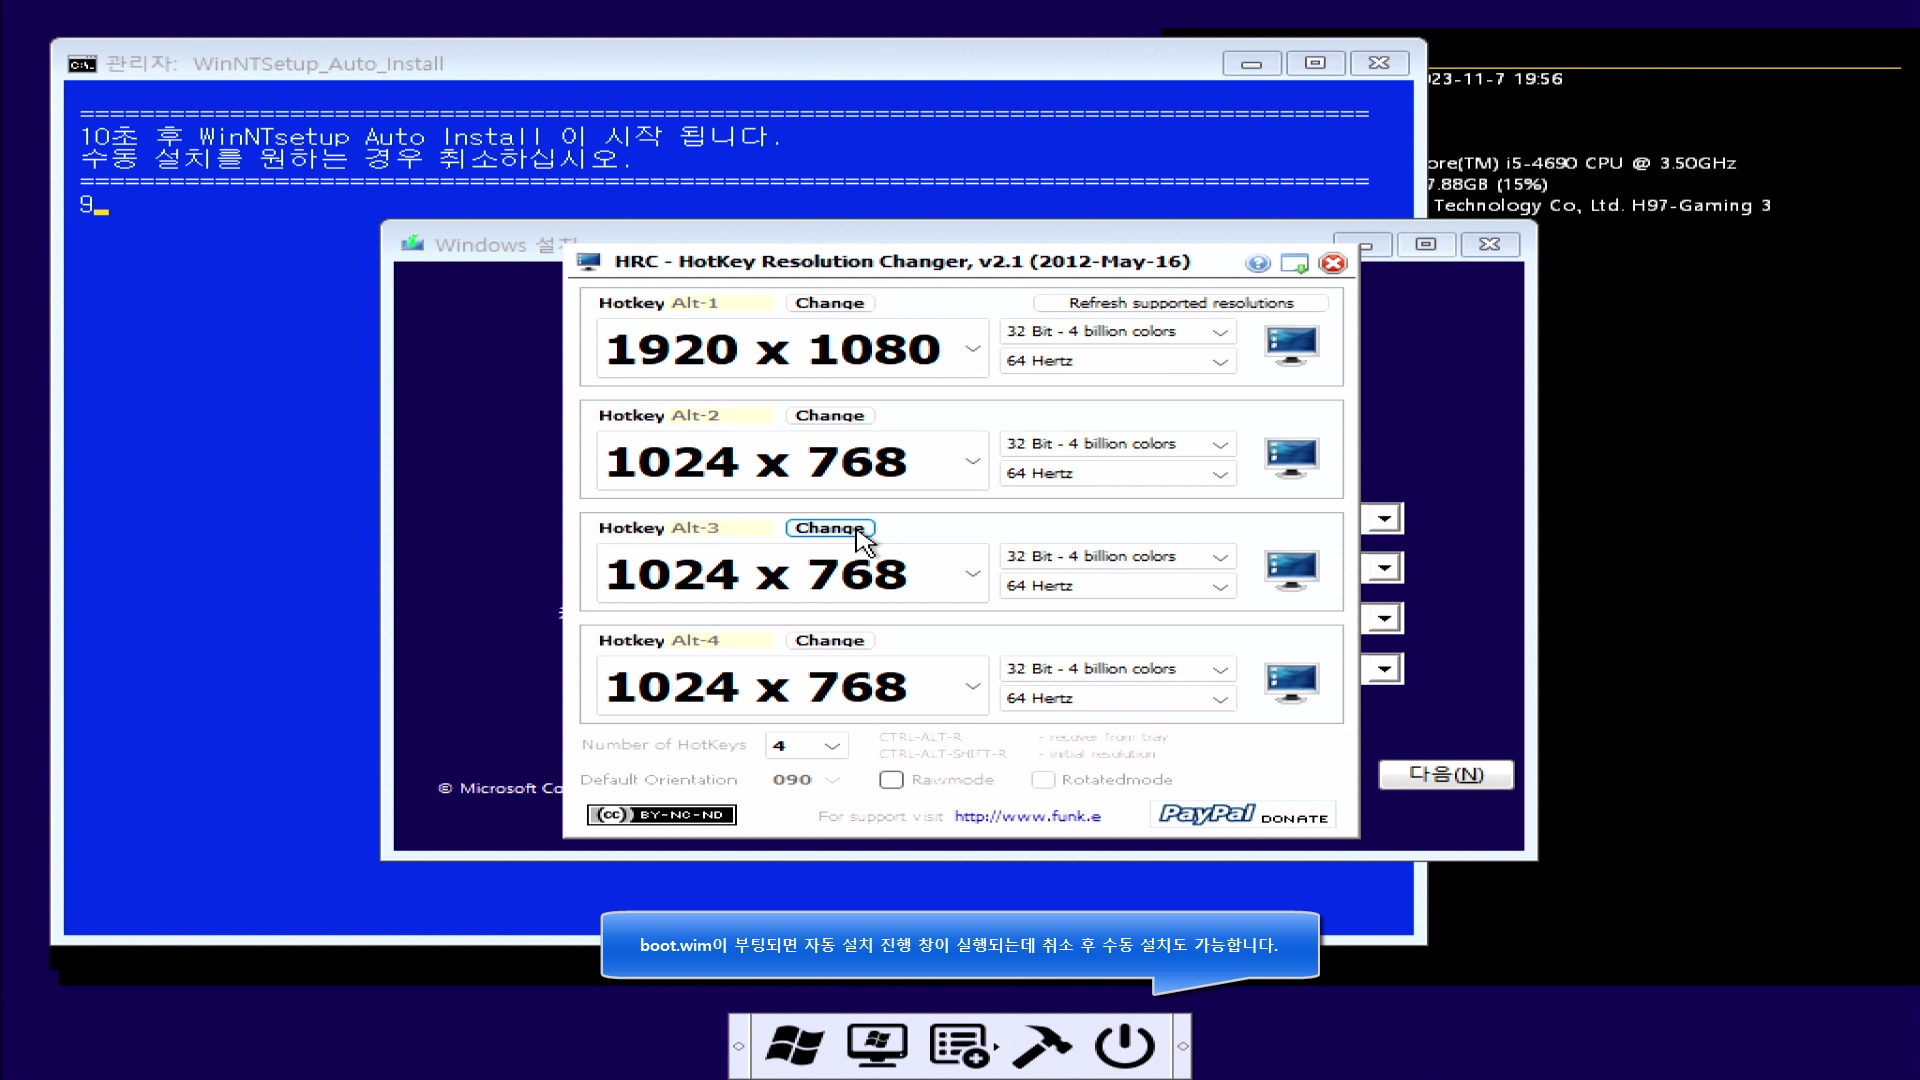Click the monitor icon in Alt-4 row
This screenshot has height=1080, width=1920.
[1291, 683]
